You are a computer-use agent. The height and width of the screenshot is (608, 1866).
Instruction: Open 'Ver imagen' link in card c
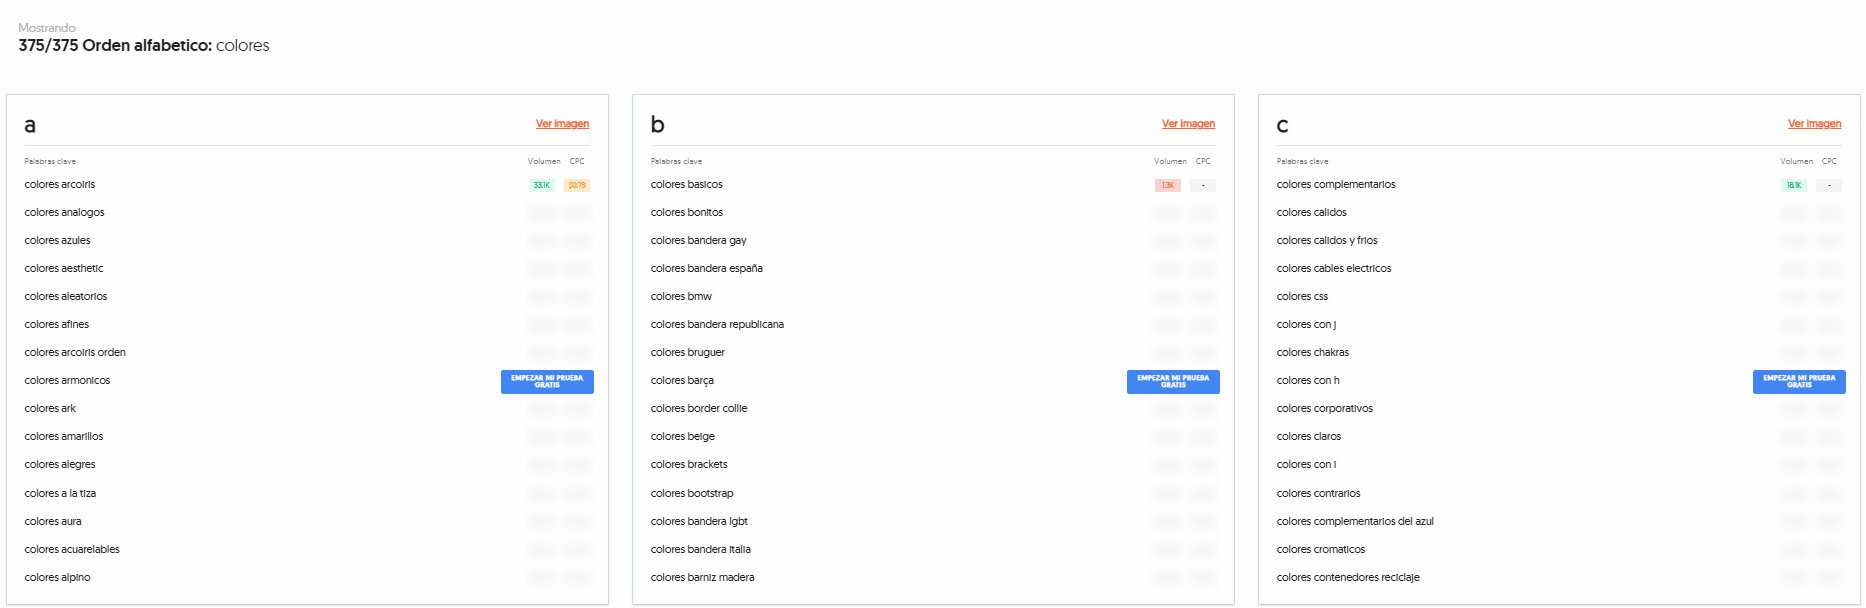pos(1814,124)
